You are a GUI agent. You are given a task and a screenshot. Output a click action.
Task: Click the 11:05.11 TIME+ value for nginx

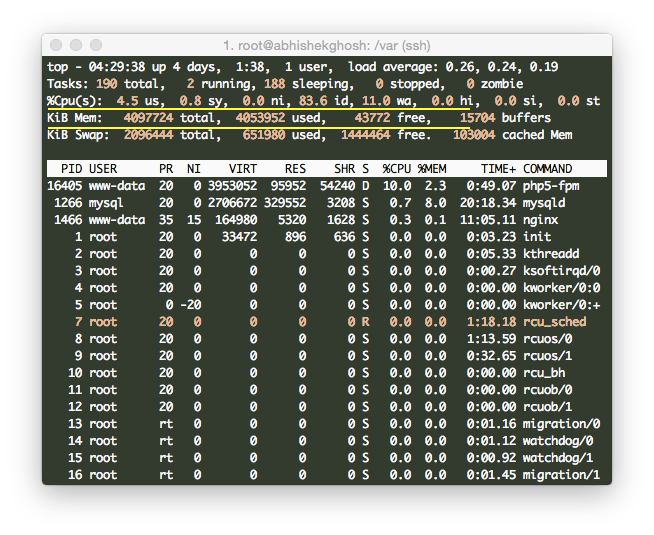(488, 220)
